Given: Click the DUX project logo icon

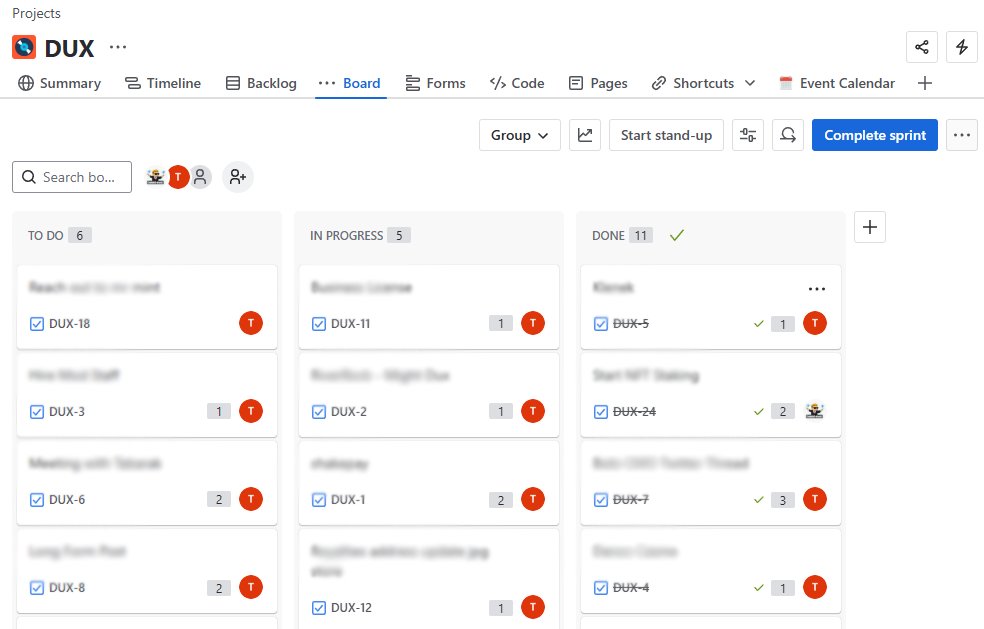Looking at the screenshot, I should click(x=24, y=48).
